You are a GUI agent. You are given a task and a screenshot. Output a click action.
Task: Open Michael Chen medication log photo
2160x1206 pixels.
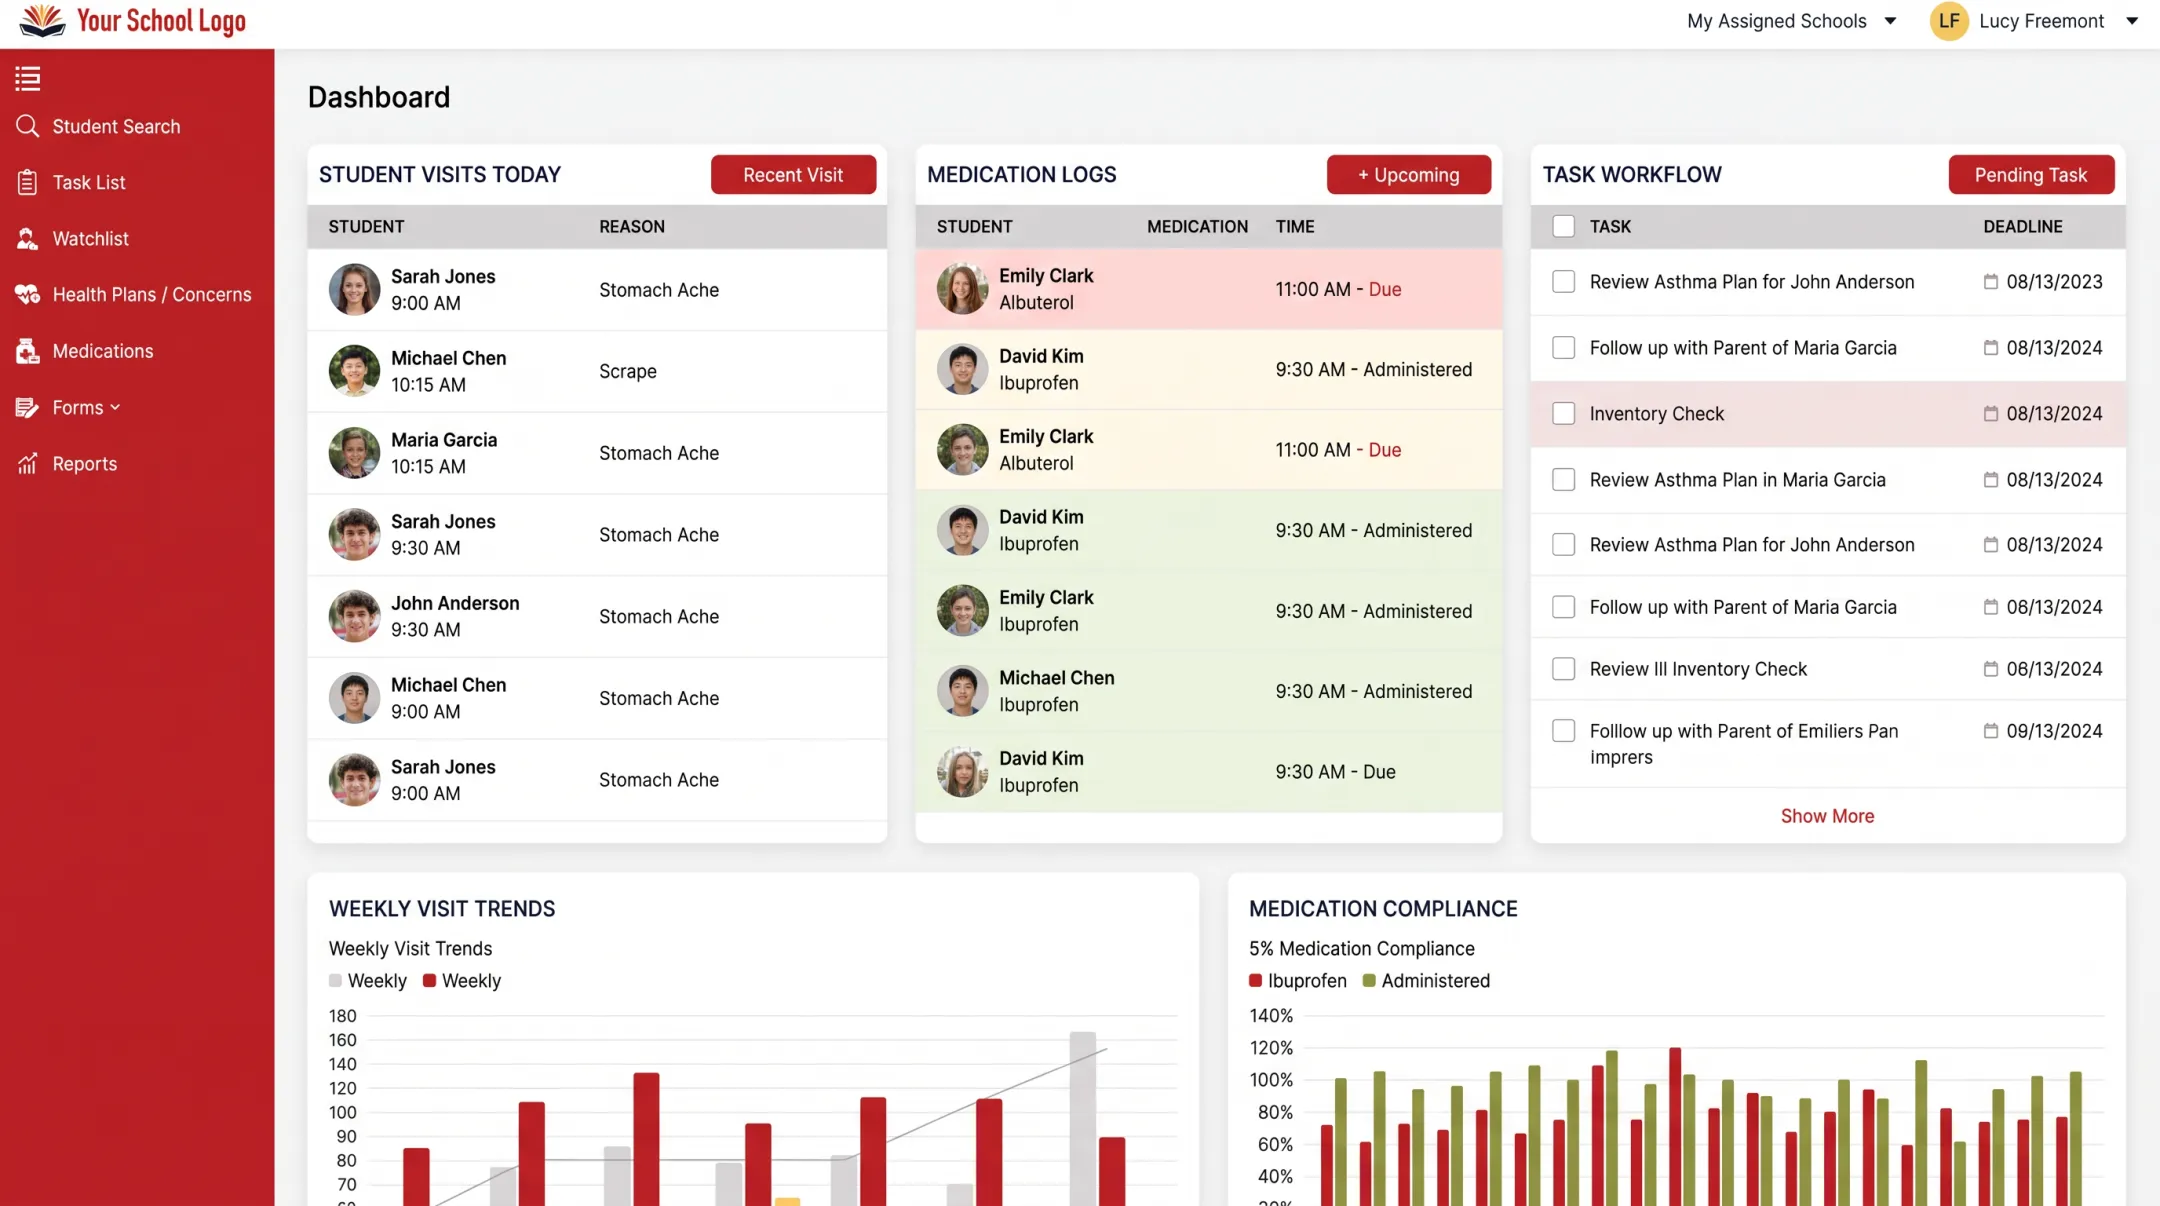coord(962,691)
